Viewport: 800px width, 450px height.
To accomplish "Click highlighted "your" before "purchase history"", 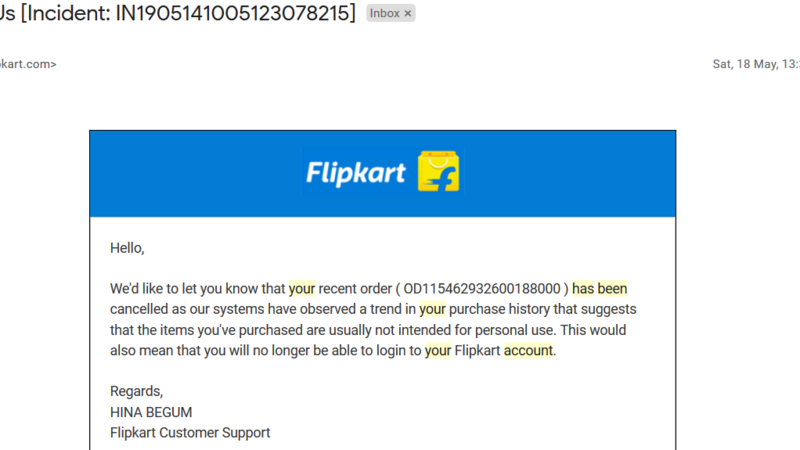I will coord(432,310).
